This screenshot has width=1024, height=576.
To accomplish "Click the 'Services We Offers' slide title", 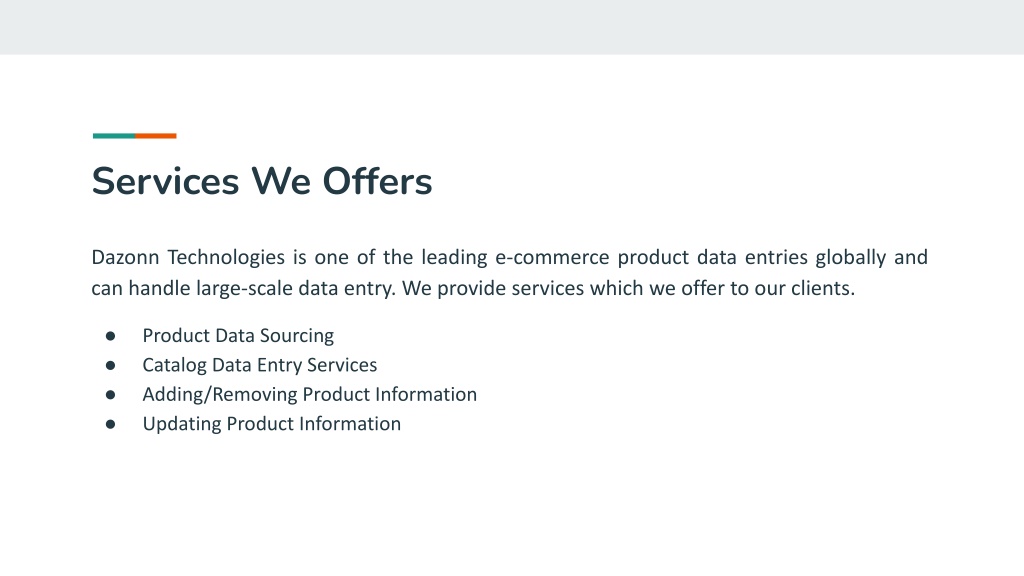I will (262, 181).
